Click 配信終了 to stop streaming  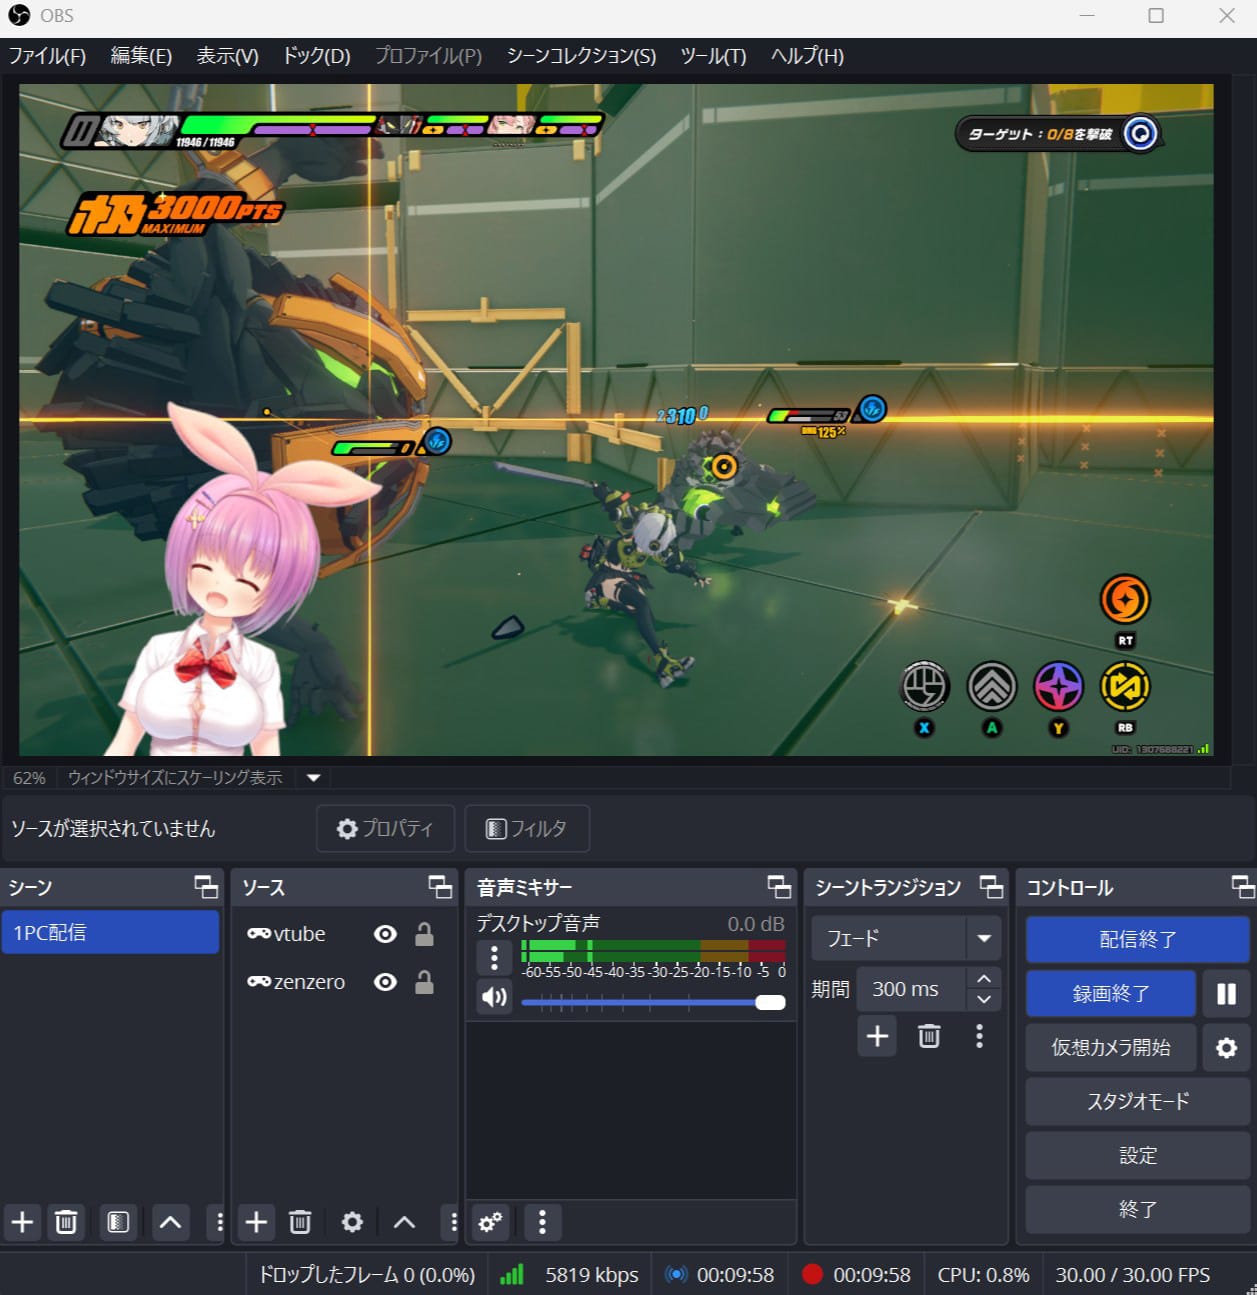[x=1137, y=940]
